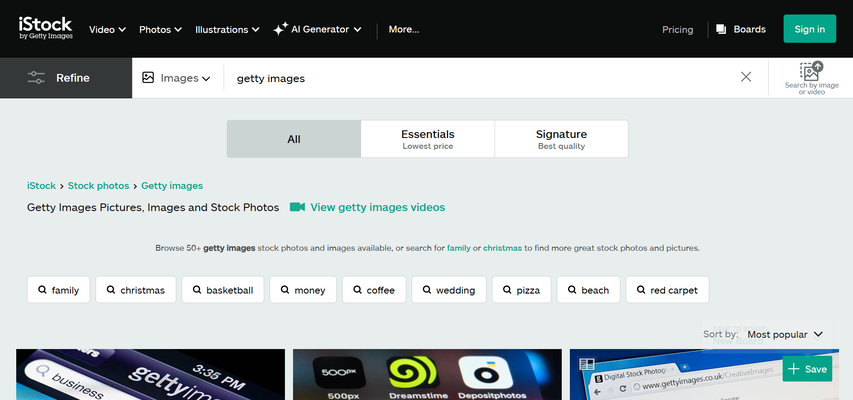Click the green video camera icon
This screenshot has height=400, width=853.
coord(297,207)
